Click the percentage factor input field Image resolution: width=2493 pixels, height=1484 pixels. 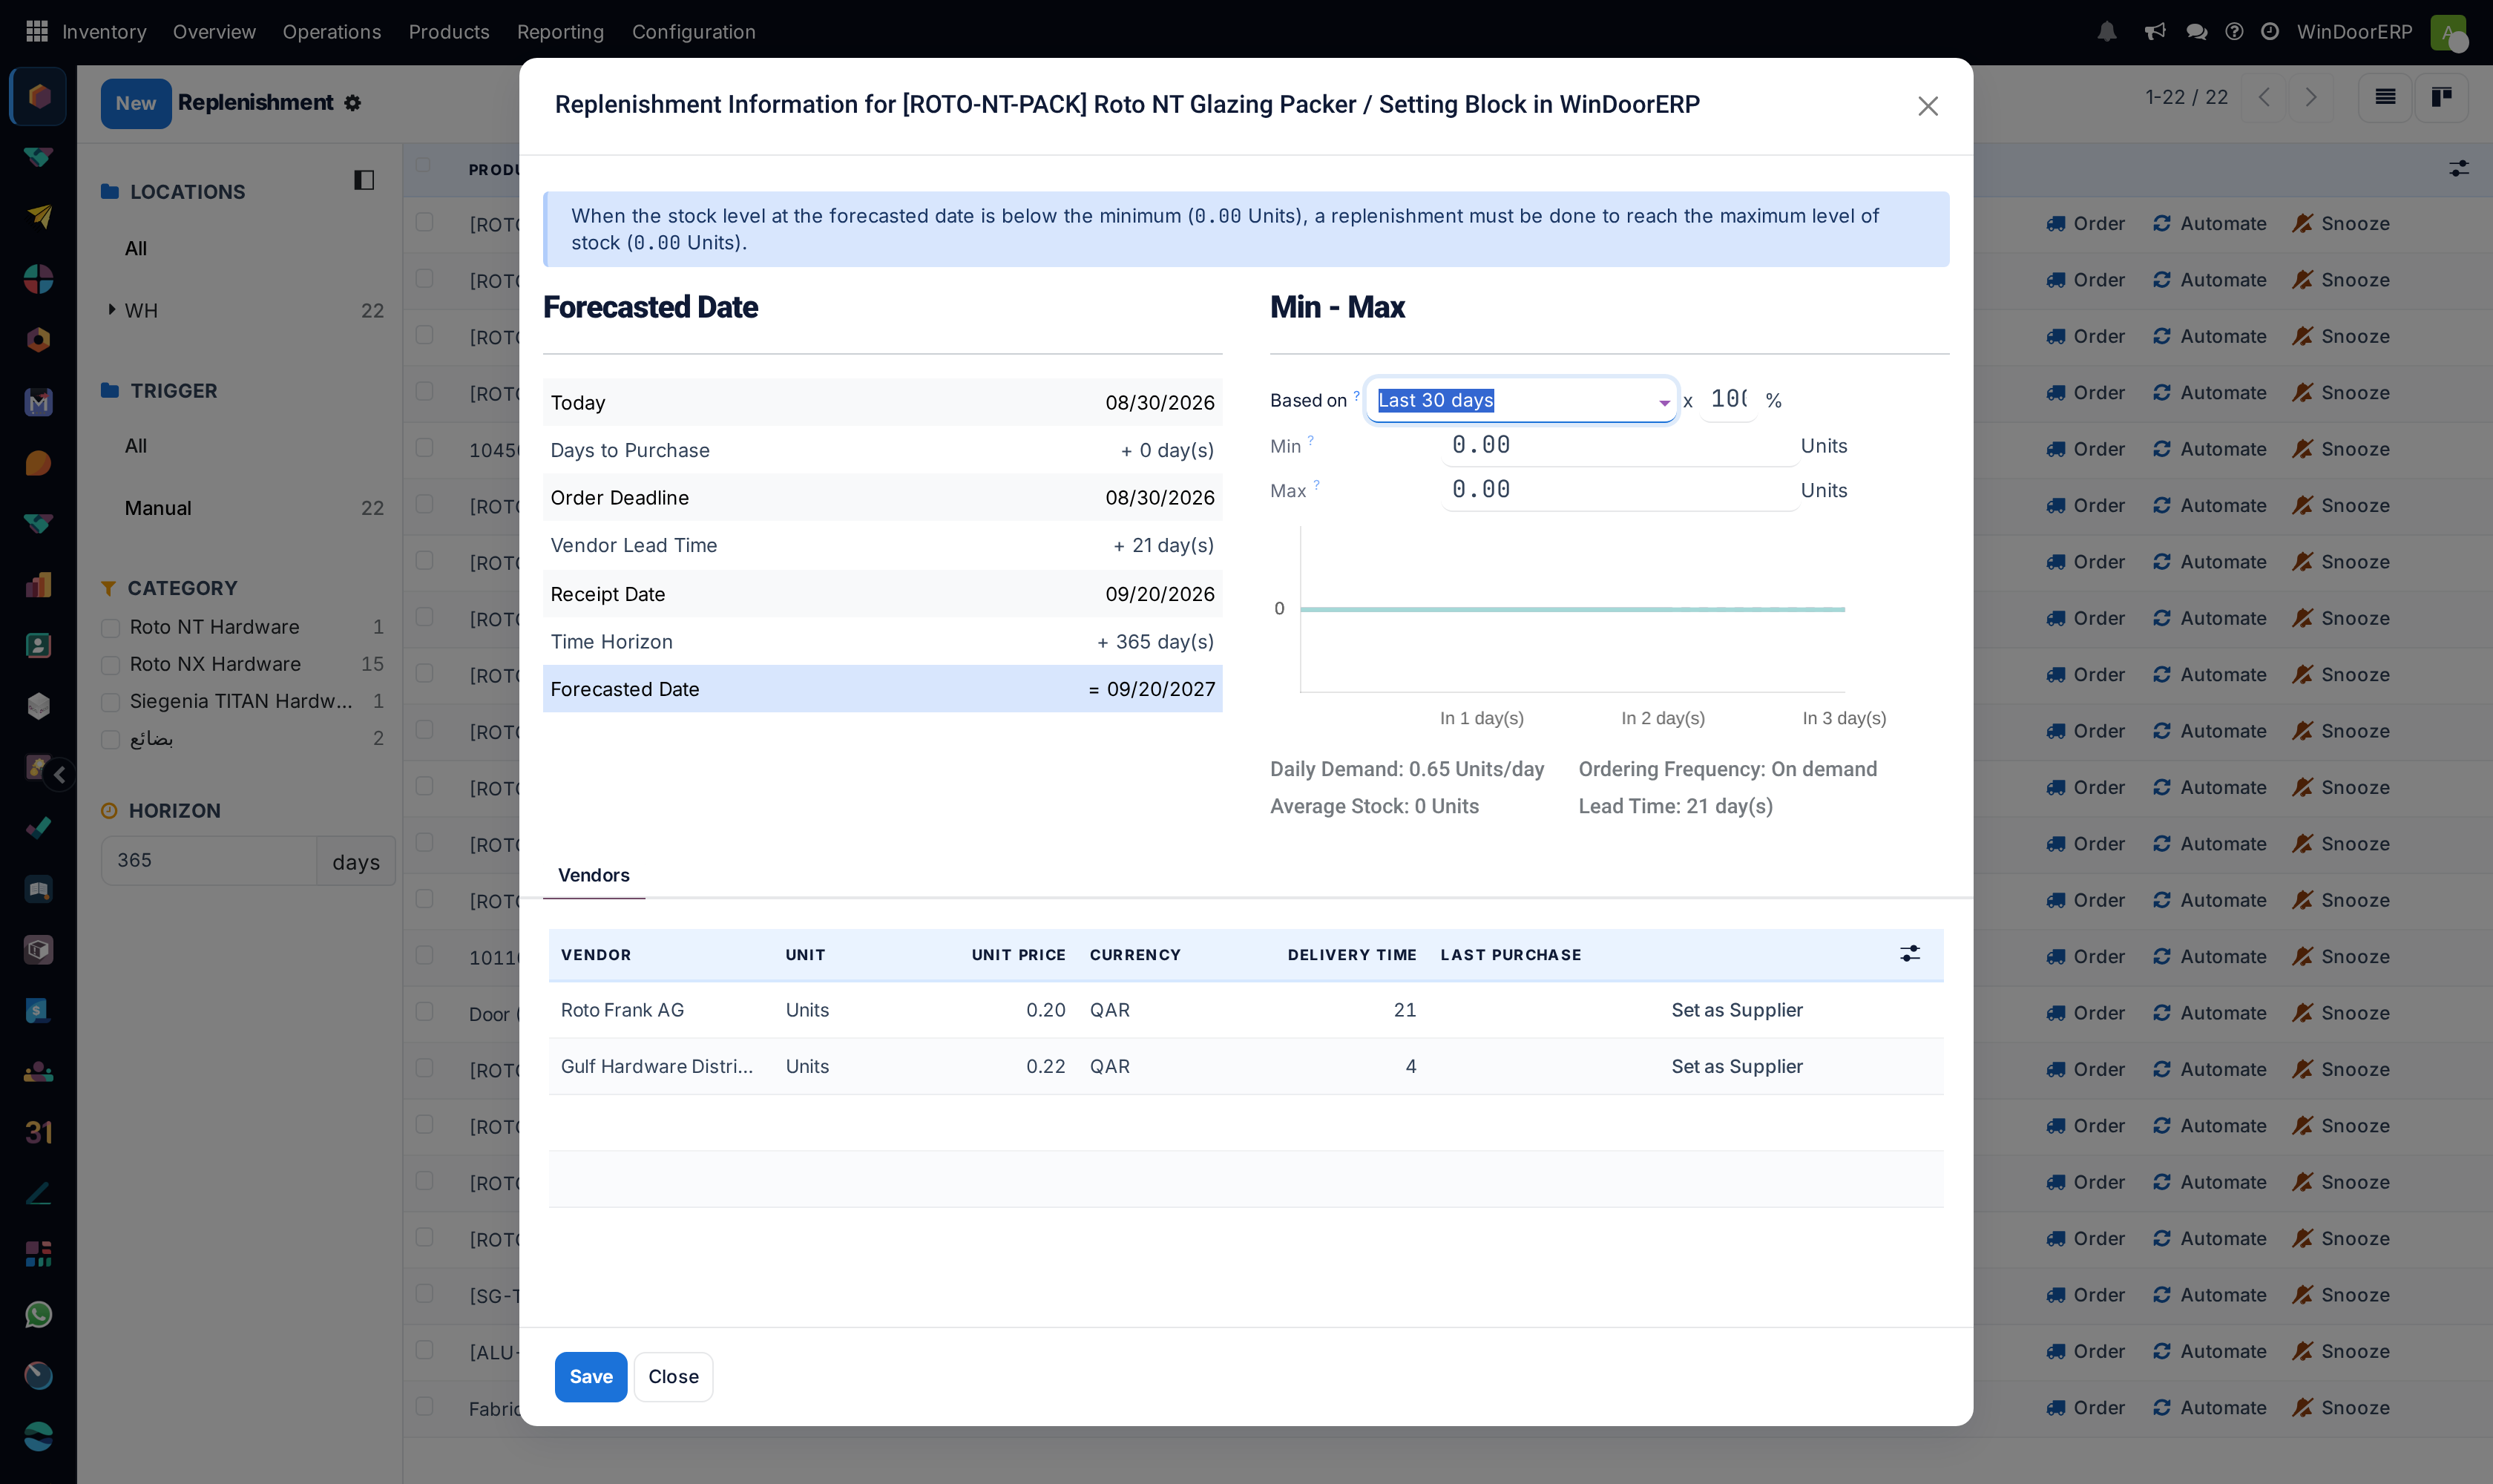[x=1728, y=399]
